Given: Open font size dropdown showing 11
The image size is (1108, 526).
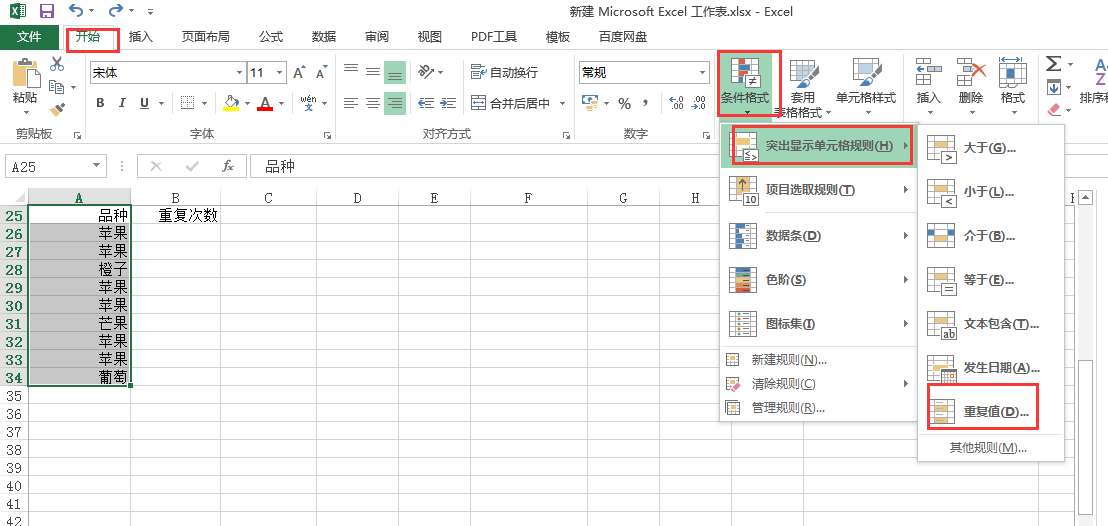Looking at the screenshot, I should pos(281,73).
